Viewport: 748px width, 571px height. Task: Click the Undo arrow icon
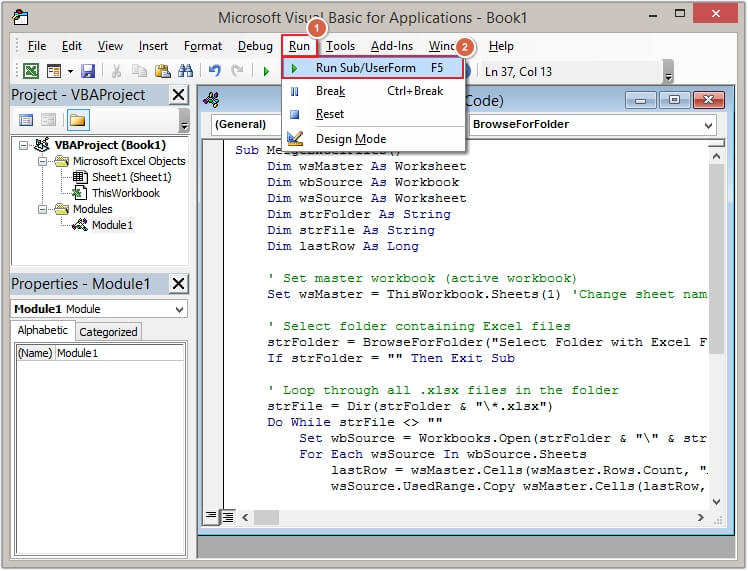214,71
